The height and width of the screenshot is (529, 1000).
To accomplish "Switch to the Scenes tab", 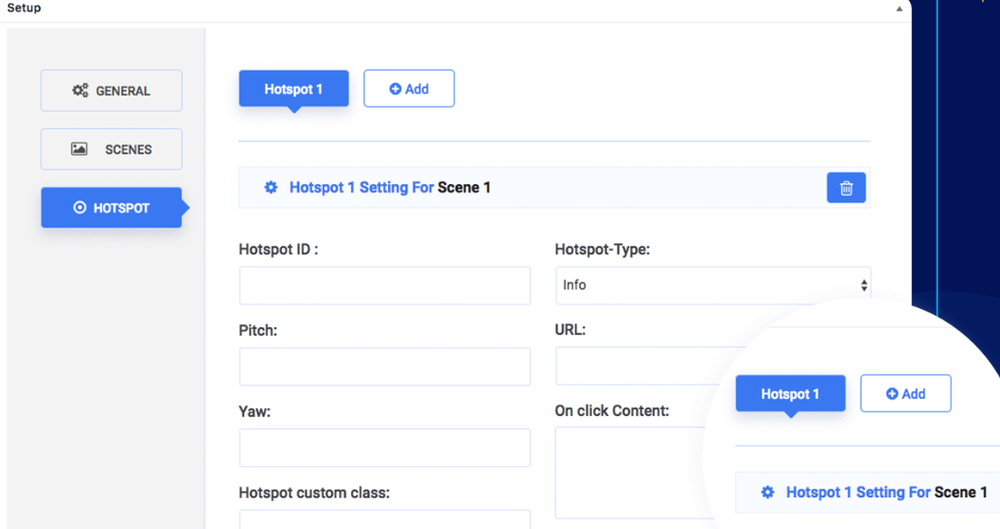I will coord(111,149).
